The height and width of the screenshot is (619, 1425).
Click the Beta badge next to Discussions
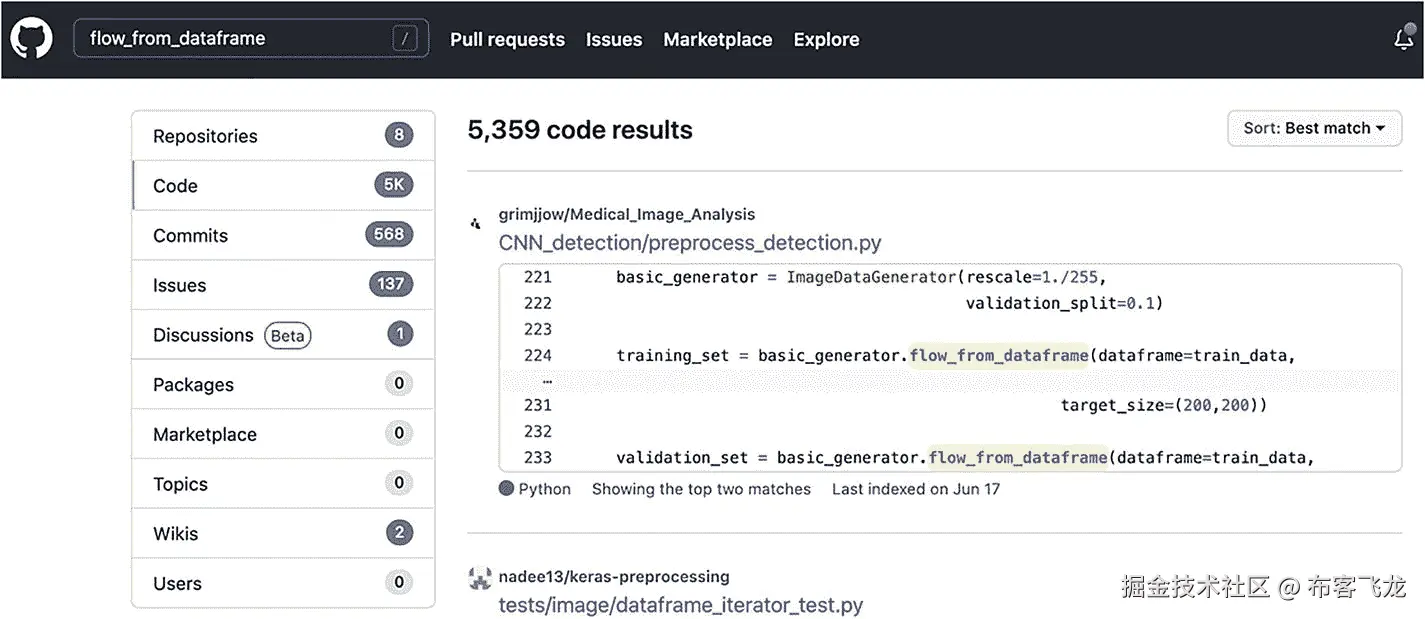pyautogui.click(x=288, y=336)
